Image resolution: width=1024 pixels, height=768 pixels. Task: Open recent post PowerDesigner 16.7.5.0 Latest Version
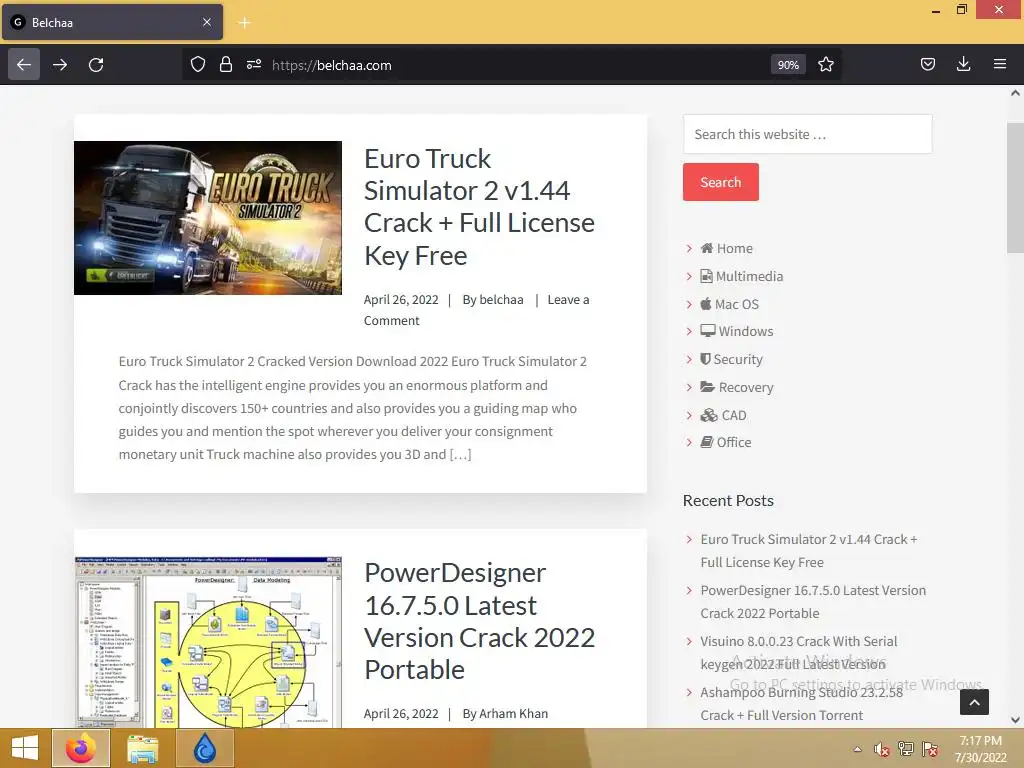(813, 601)
